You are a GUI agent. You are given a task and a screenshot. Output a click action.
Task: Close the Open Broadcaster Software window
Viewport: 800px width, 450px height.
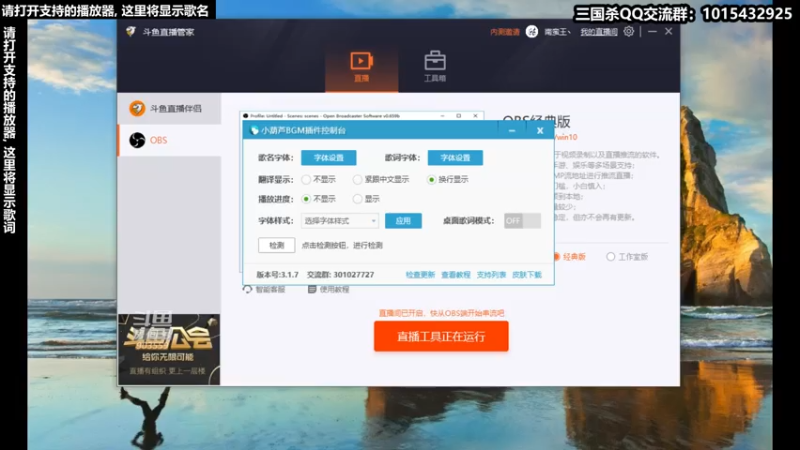(x=476, y=116)
